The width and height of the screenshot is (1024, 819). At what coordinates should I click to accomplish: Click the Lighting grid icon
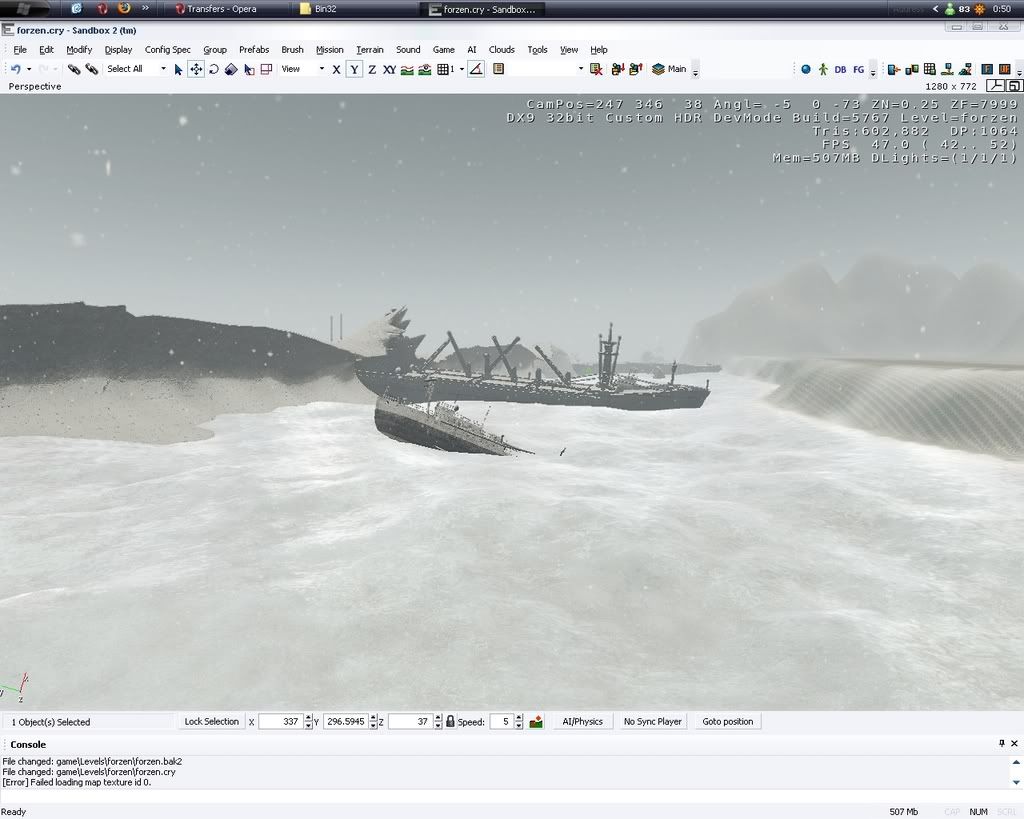[x=929, y=69]
